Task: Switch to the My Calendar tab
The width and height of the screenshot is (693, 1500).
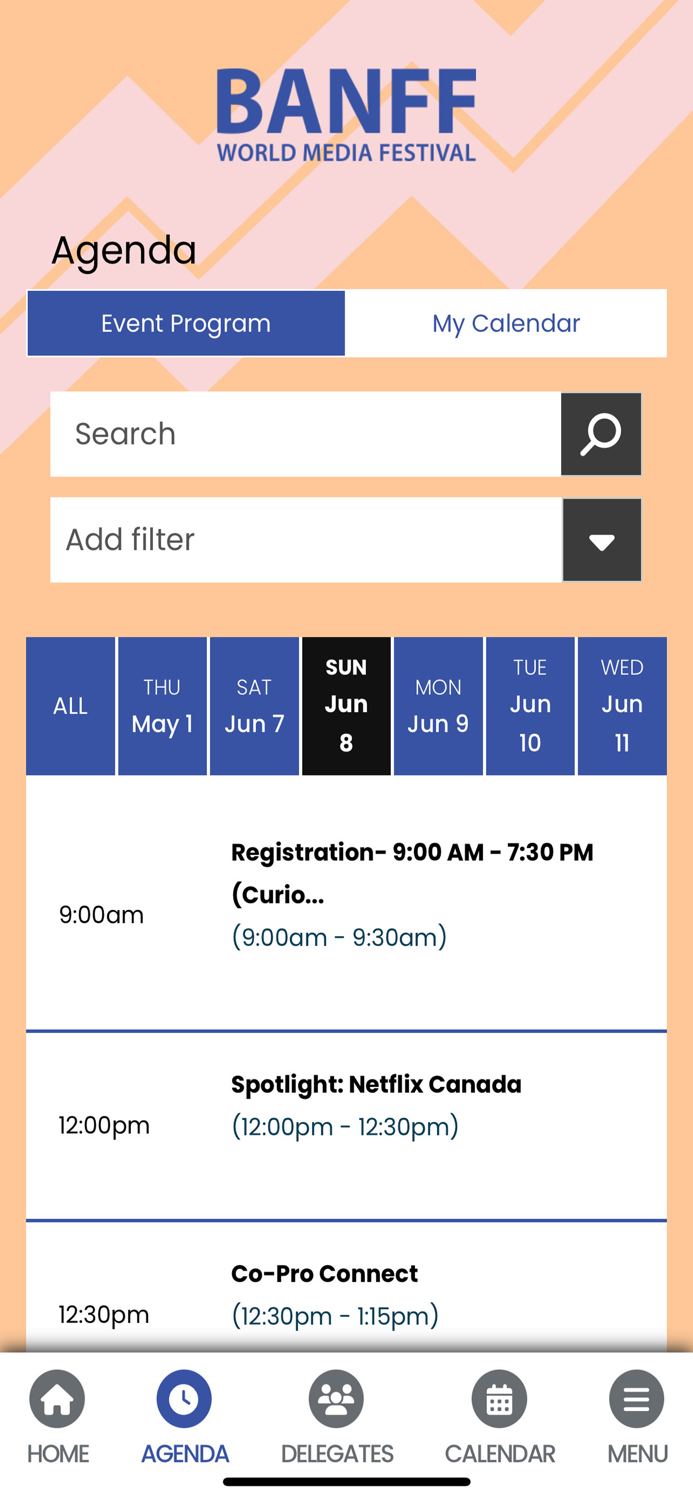Action: pyautogui.click(x=506, y=323)
